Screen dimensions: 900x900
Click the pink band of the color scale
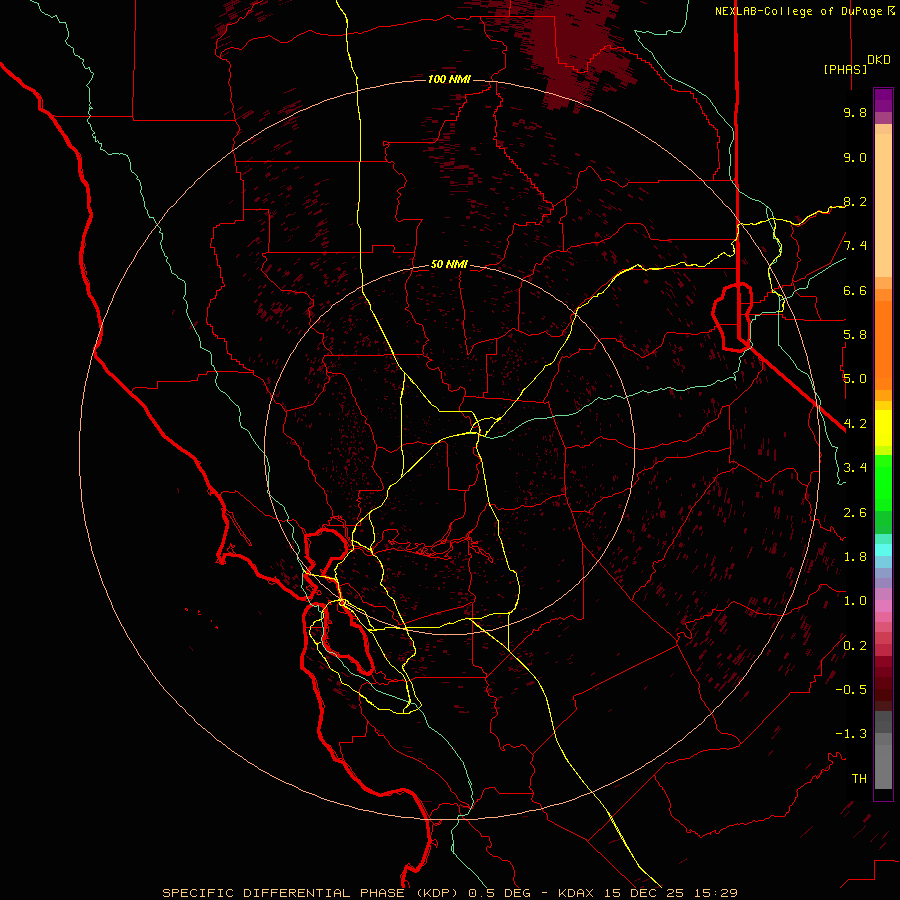coord(883,606)
